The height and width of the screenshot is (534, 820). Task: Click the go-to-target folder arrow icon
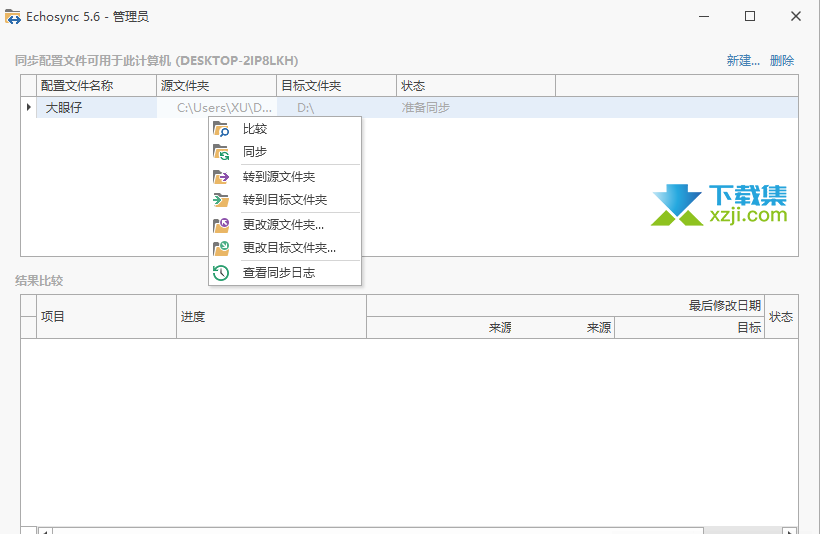(x=221, y=200)
